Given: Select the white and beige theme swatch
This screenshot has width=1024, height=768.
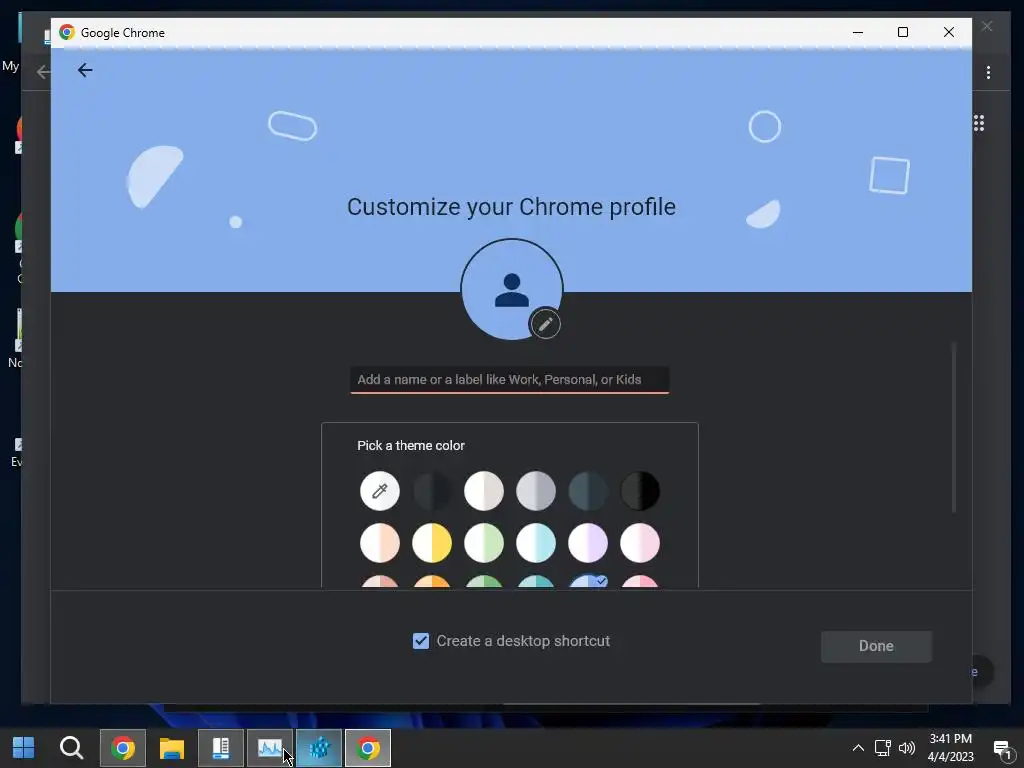Looking at the screenshot, I should [484, 490].
